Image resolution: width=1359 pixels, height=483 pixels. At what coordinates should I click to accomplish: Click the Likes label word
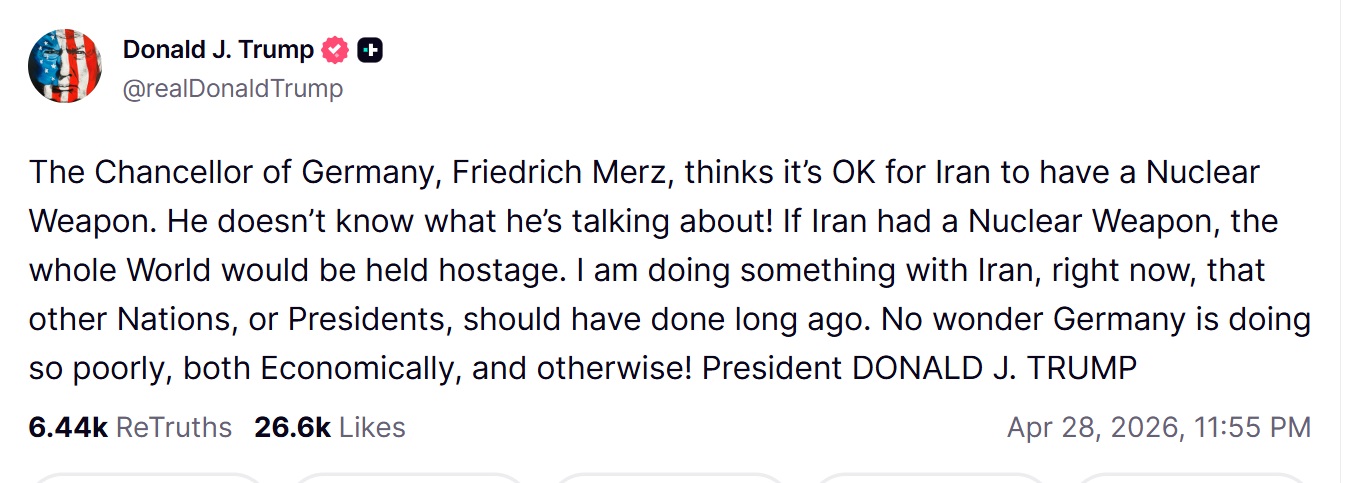372,428
